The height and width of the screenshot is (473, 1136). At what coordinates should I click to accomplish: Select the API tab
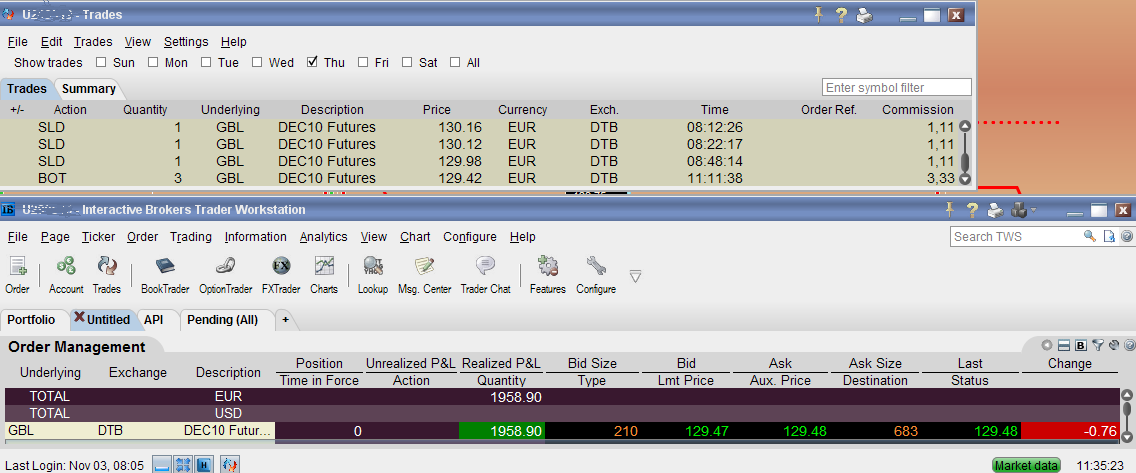pos(154,319)
